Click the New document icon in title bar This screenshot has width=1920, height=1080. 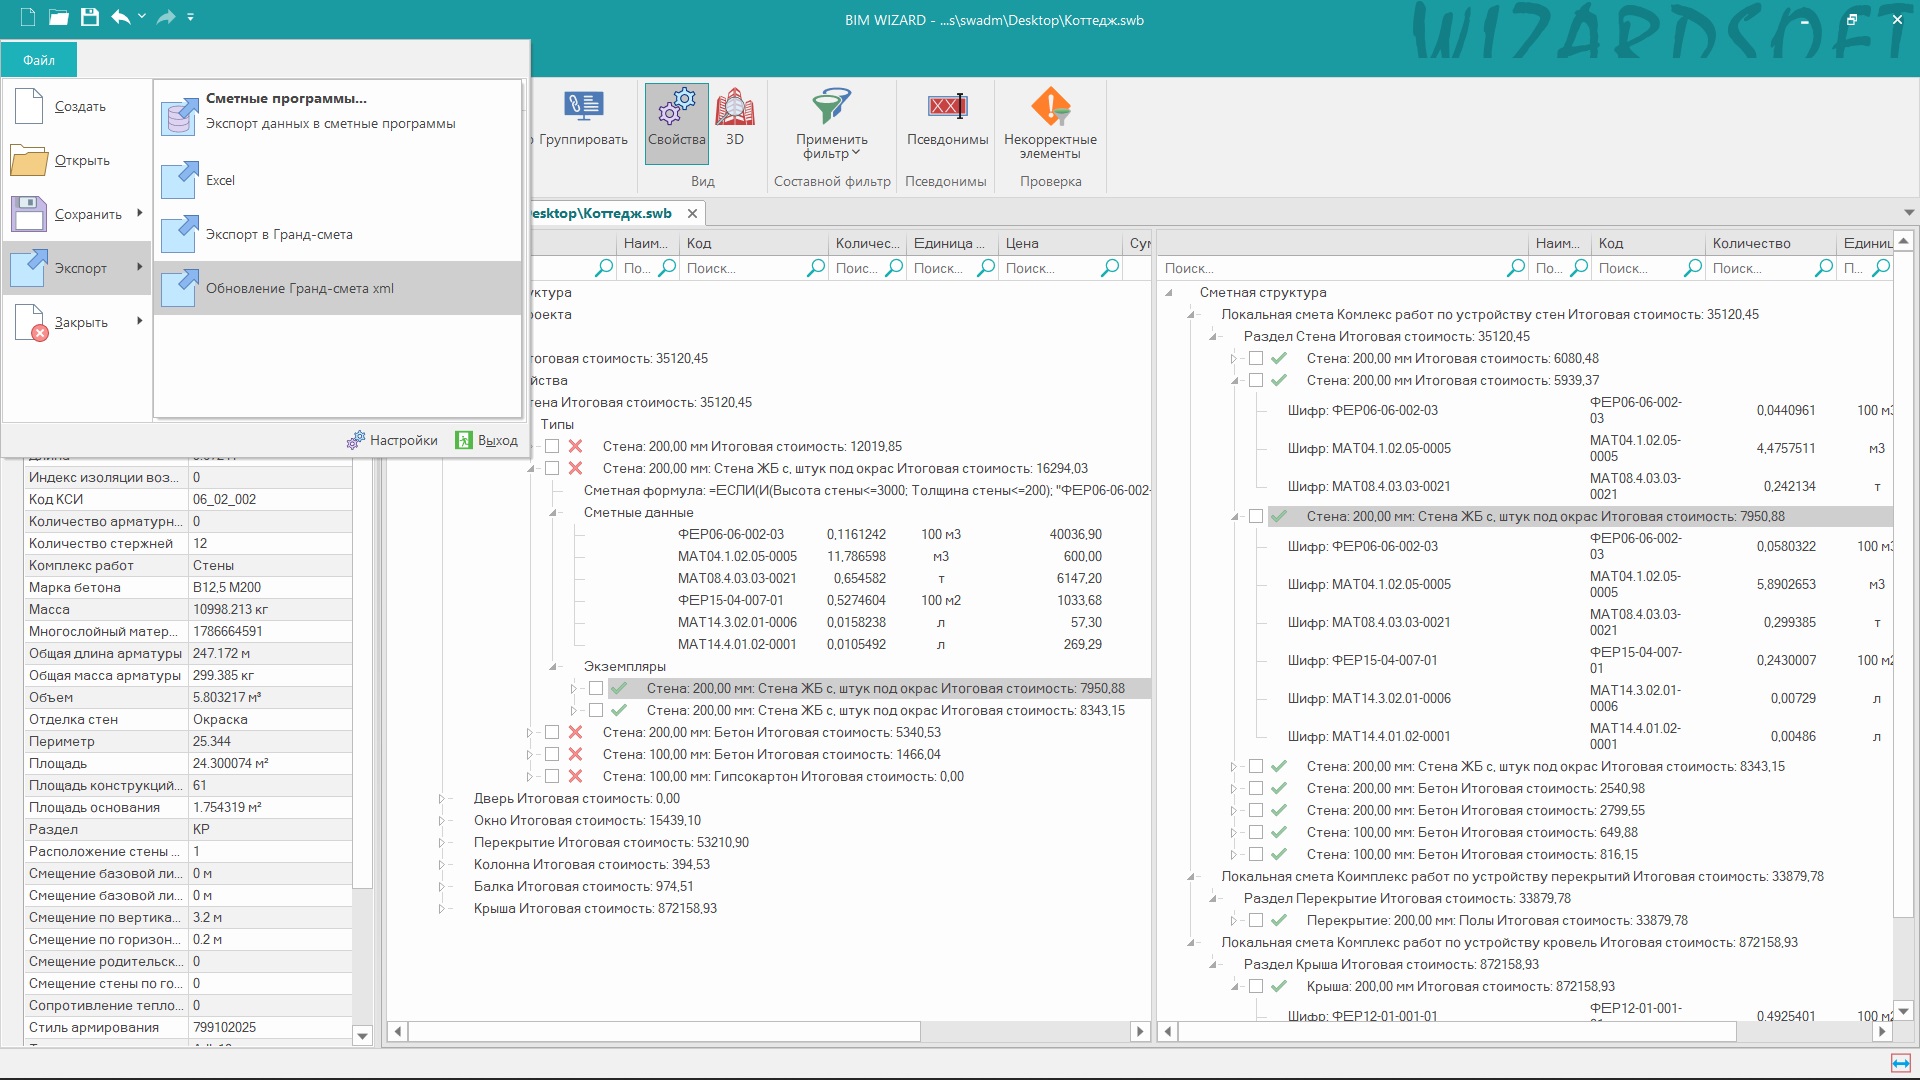(x=28, y=17)
